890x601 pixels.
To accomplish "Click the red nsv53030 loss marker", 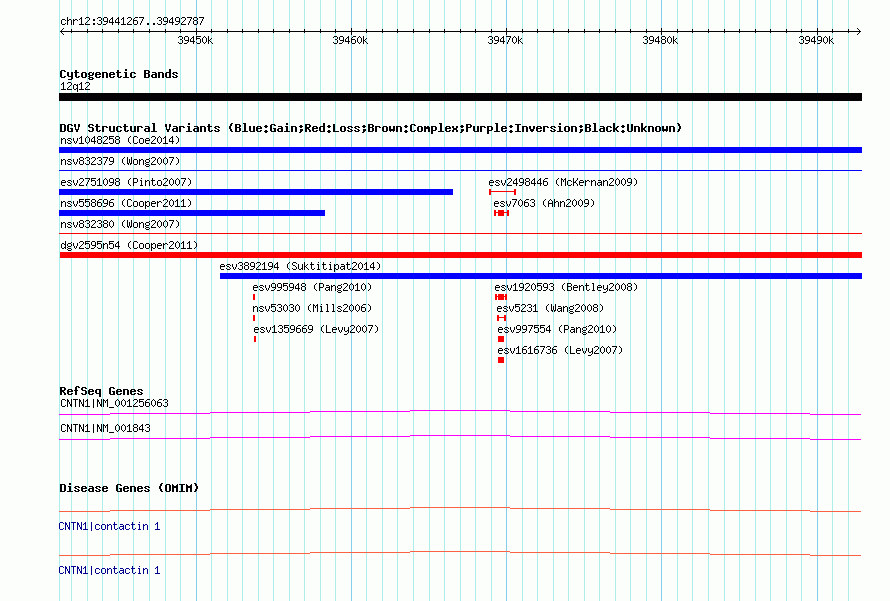I will pyautogui.click(x=254, y=318).
